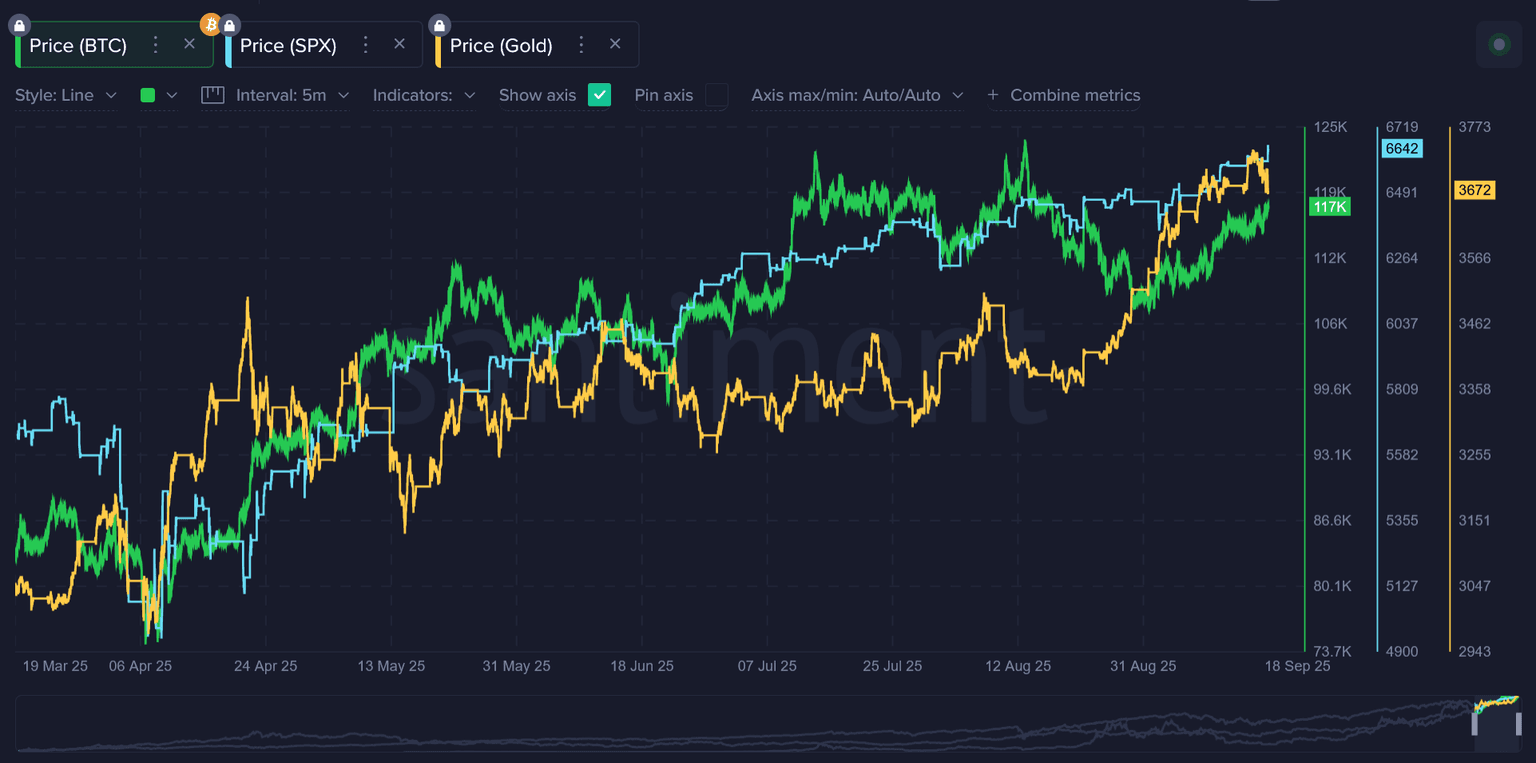Expand the Indicators dropdown

tap(423, 95)
